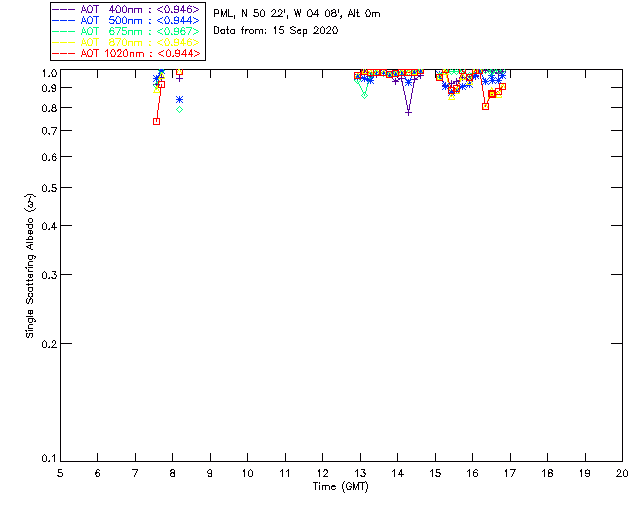Click x-axis tick label 8

tap(173, 473)
